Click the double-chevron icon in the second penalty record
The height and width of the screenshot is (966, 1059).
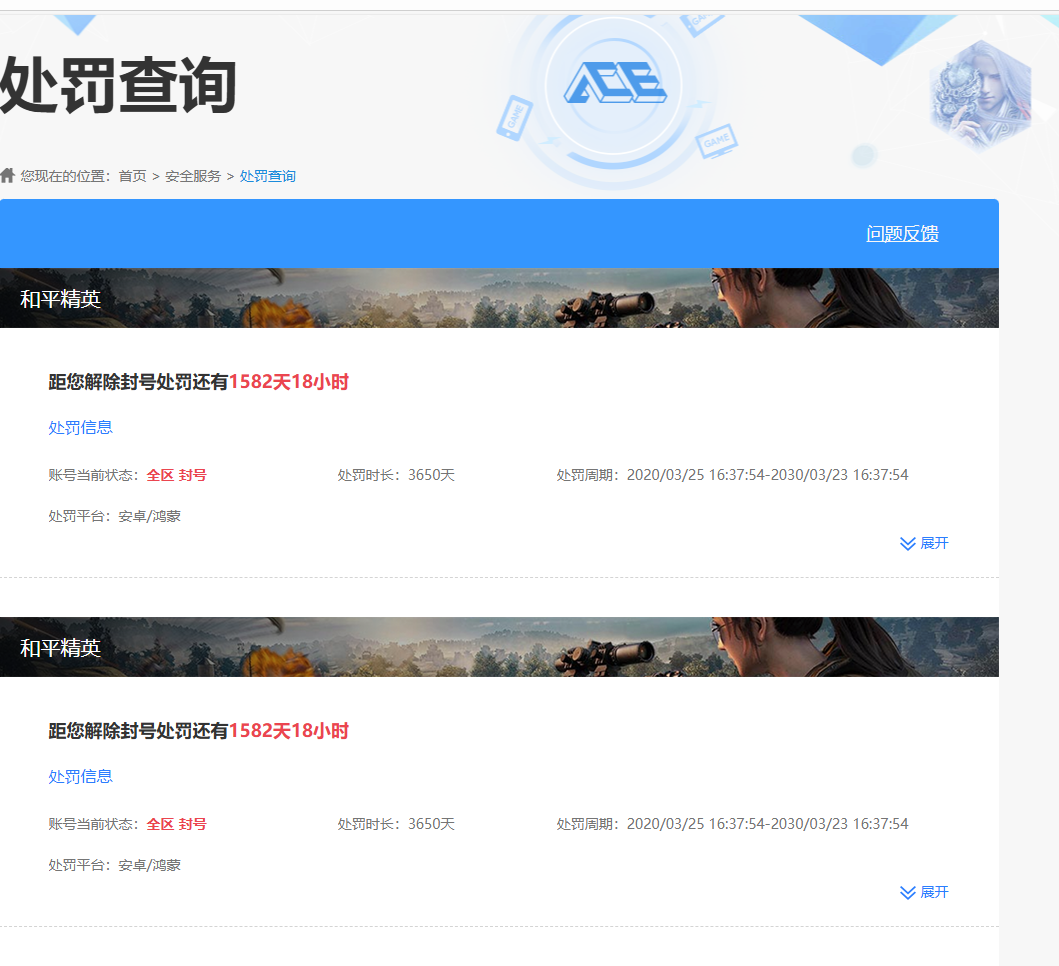[x=908, y=892]
